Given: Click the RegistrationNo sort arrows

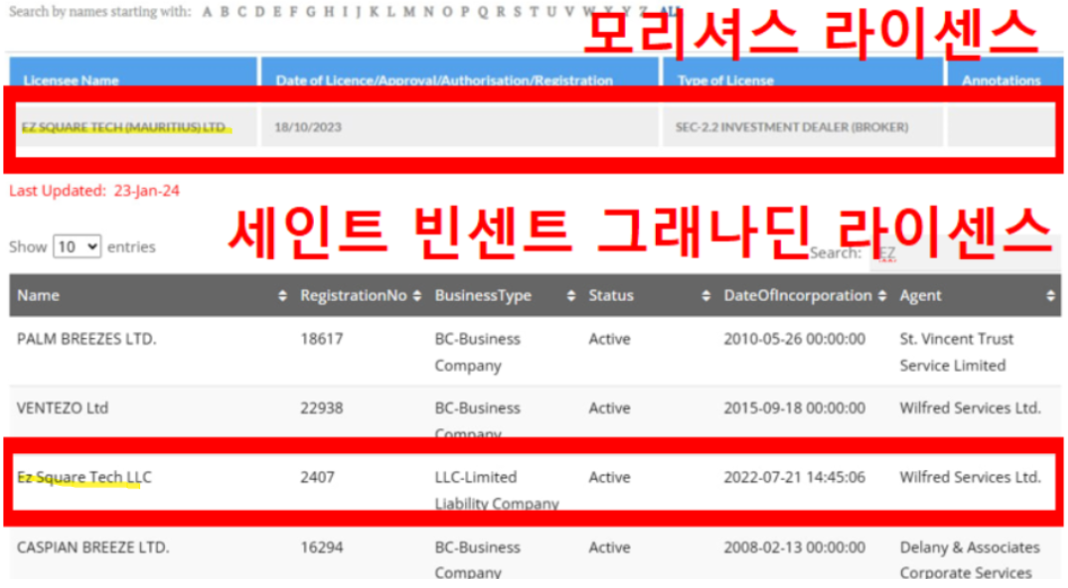Looking at the screenshot, I should 417,296.
